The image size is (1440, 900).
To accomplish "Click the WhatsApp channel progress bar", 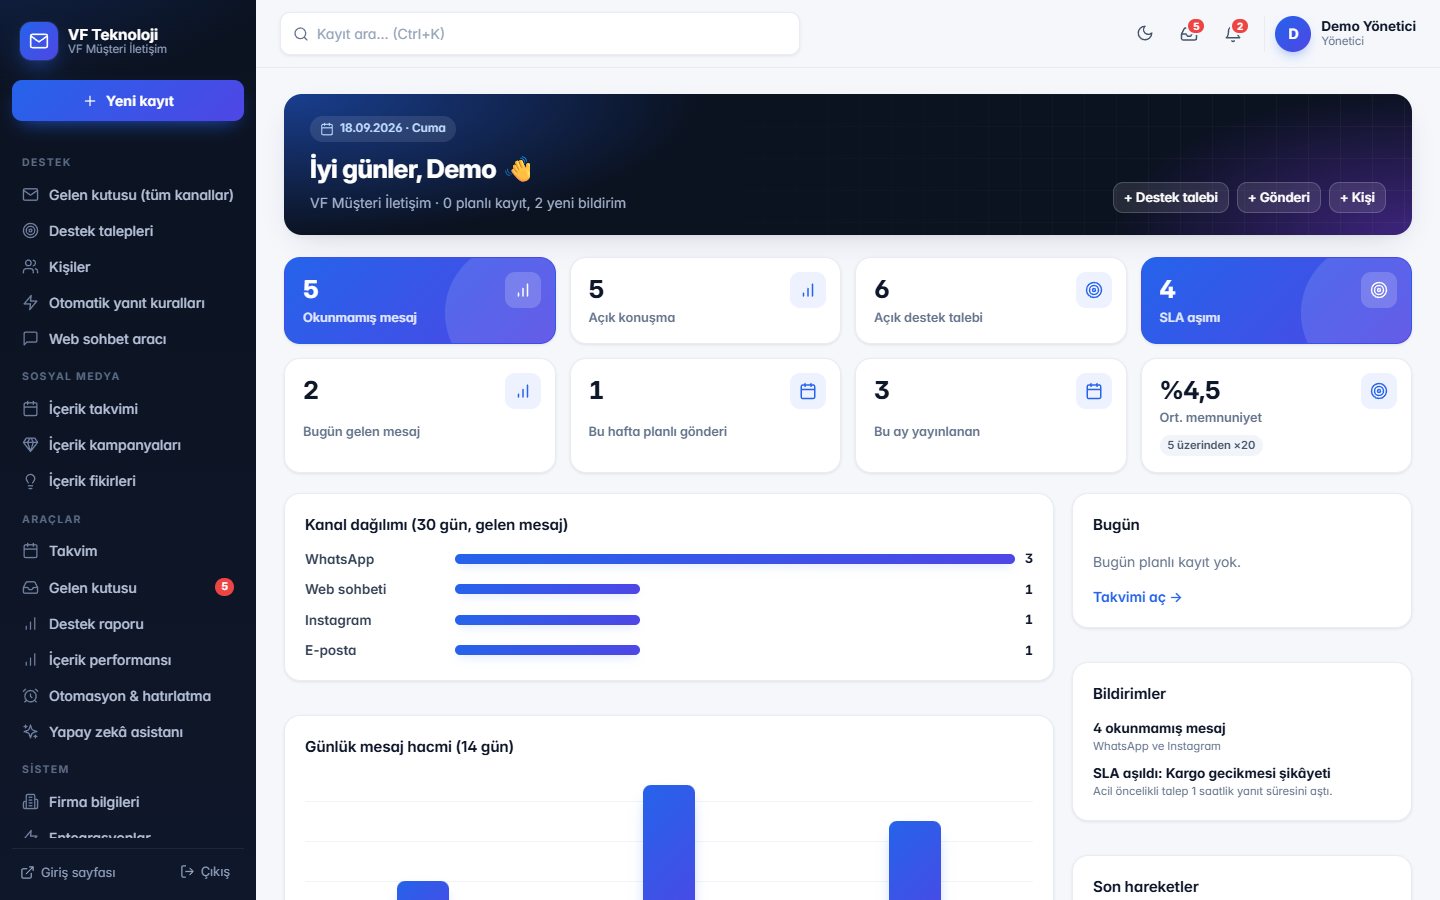I will click(735, 559).
